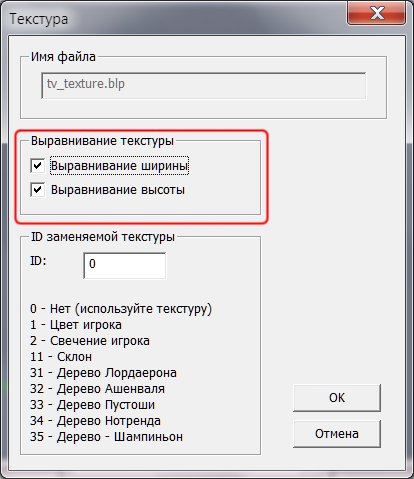The image size is (414, 479).
Task: Close the Текстура dialog with the X button
Action: pyautogui.click(x=376, y=13)
